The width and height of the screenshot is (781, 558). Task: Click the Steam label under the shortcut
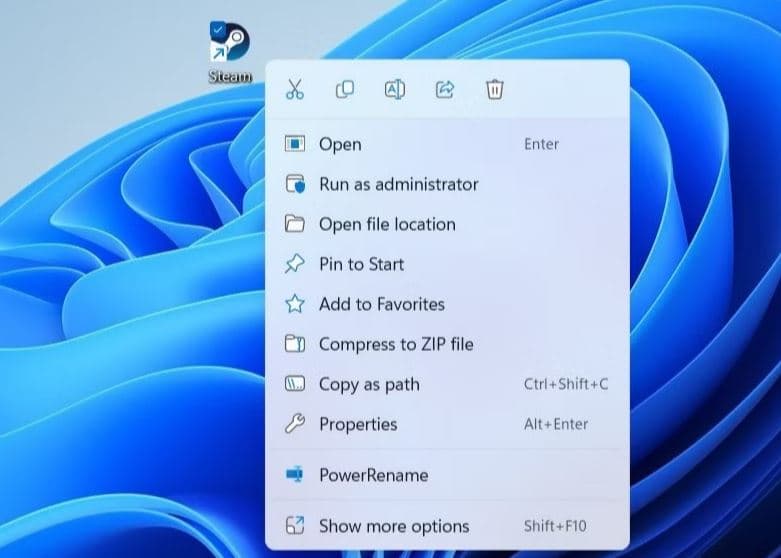(x=230, y=76)
